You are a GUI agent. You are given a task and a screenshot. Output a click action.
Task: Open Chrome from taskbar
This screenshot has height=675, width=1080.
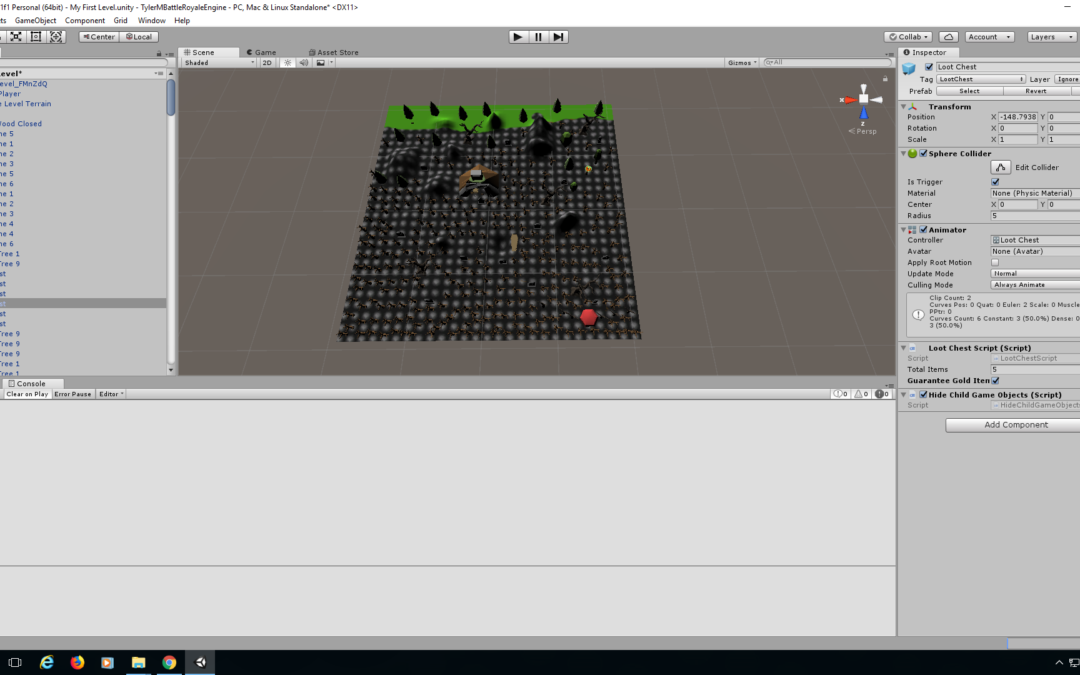[x=169, y=663]
